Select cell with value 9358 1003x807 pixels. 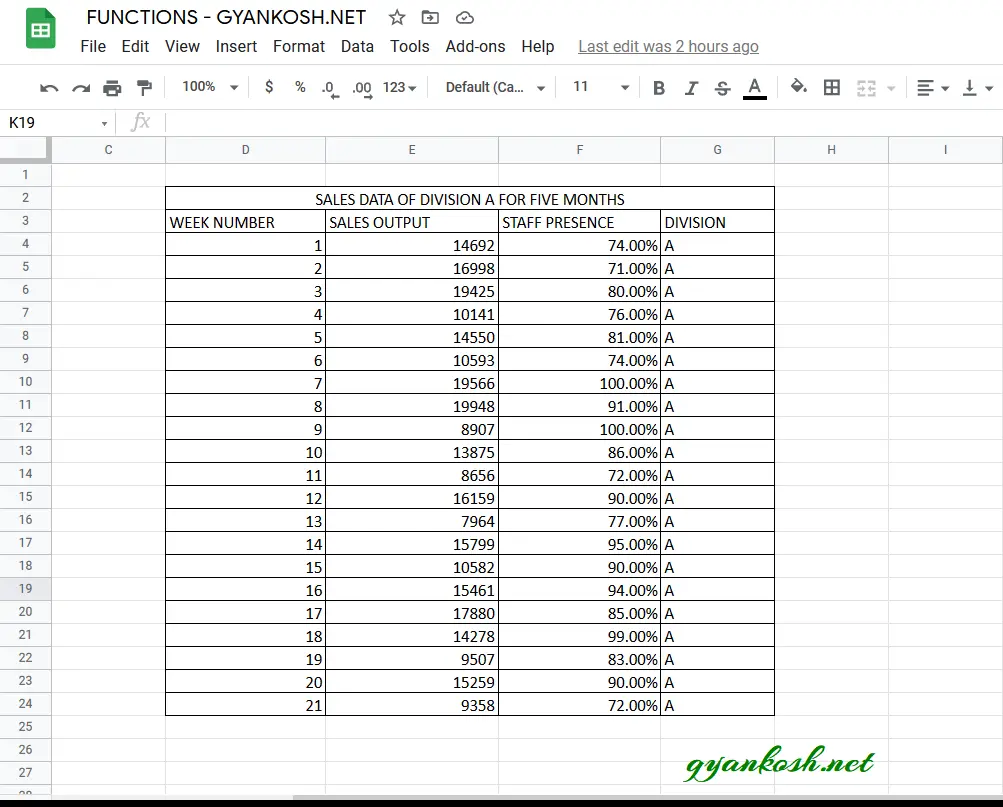click(412, 705)
